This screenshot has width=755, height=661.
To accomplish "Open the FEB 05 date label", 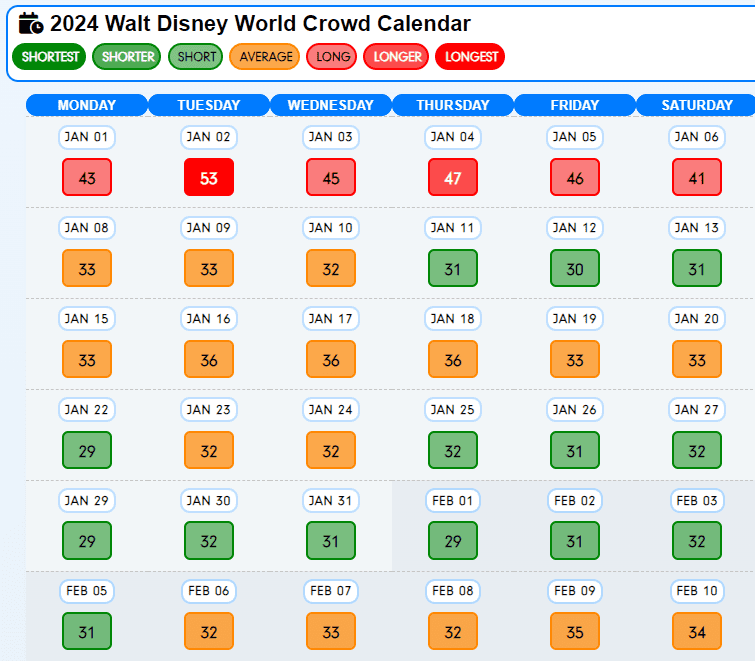I will (87, 591).
